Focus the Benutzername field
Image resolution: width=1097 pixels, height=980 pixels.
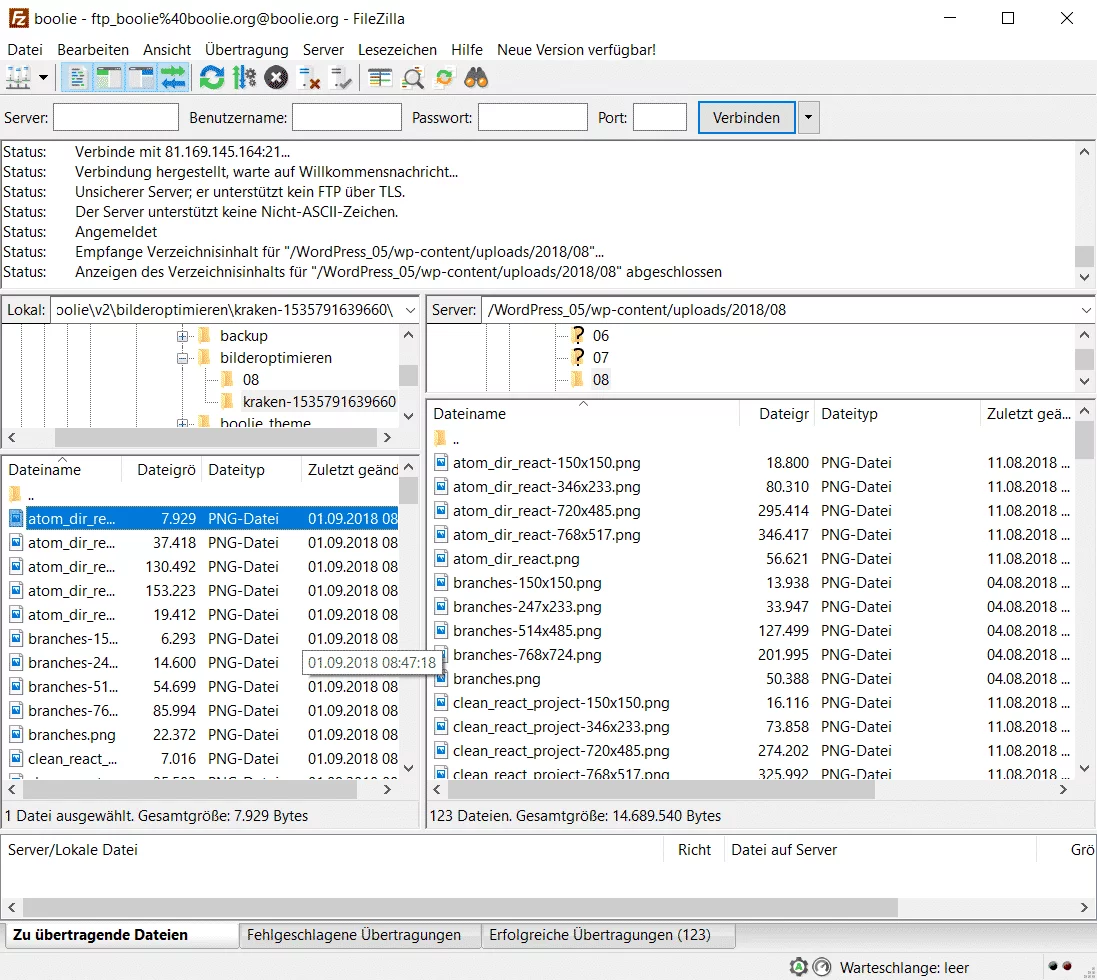(347, 117)
